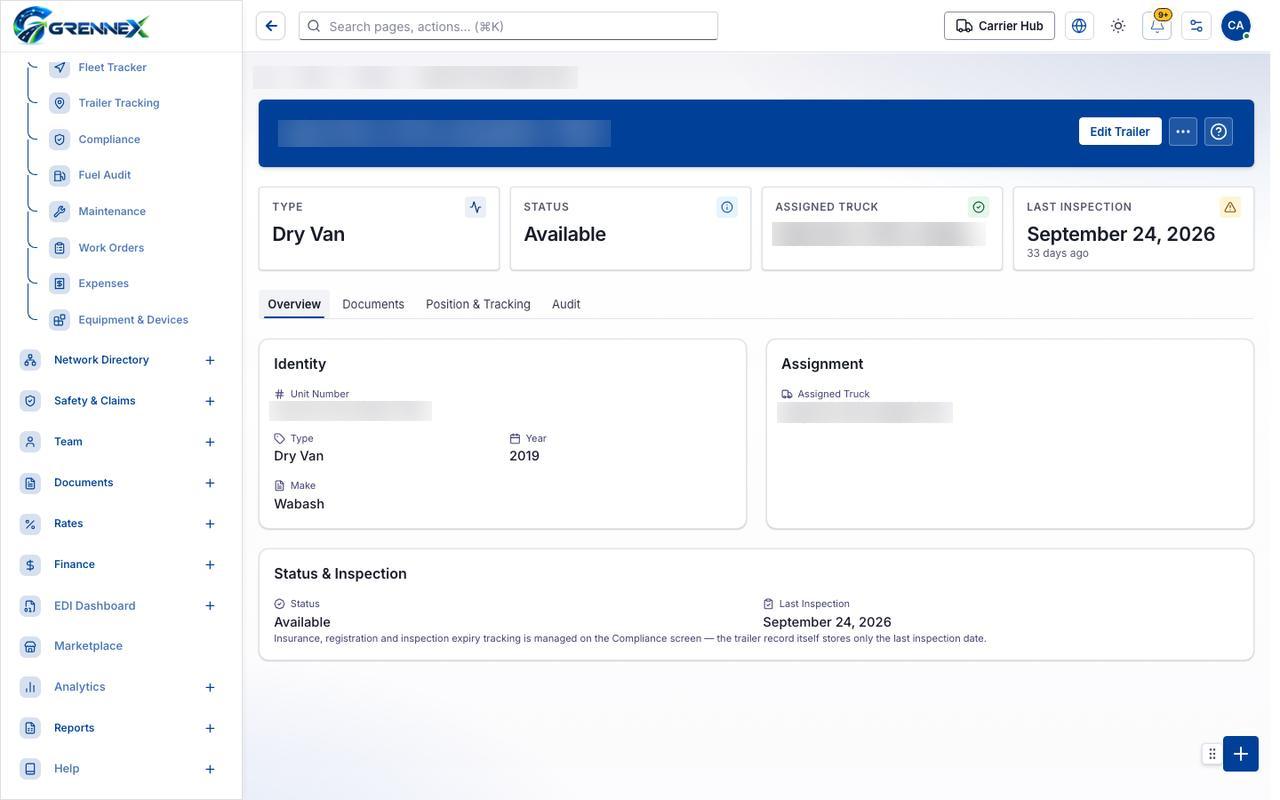
Task: Open the EDI Dashboard sidebar link
Action: click(x=94, y=606)
